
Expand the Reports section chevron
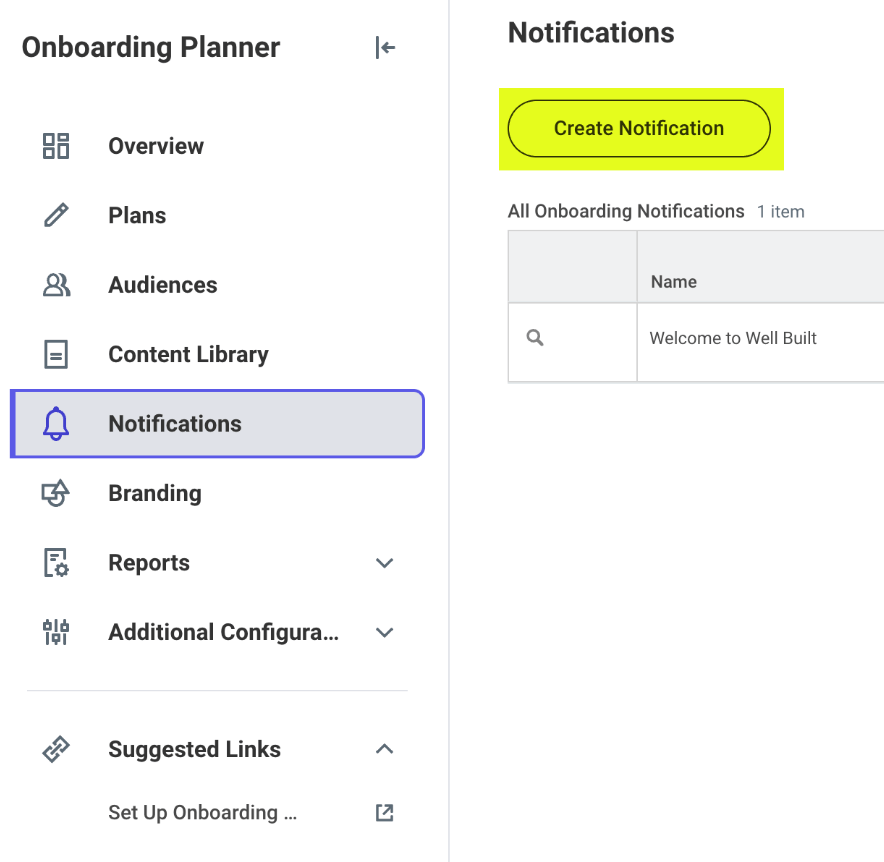coord(384,563)
